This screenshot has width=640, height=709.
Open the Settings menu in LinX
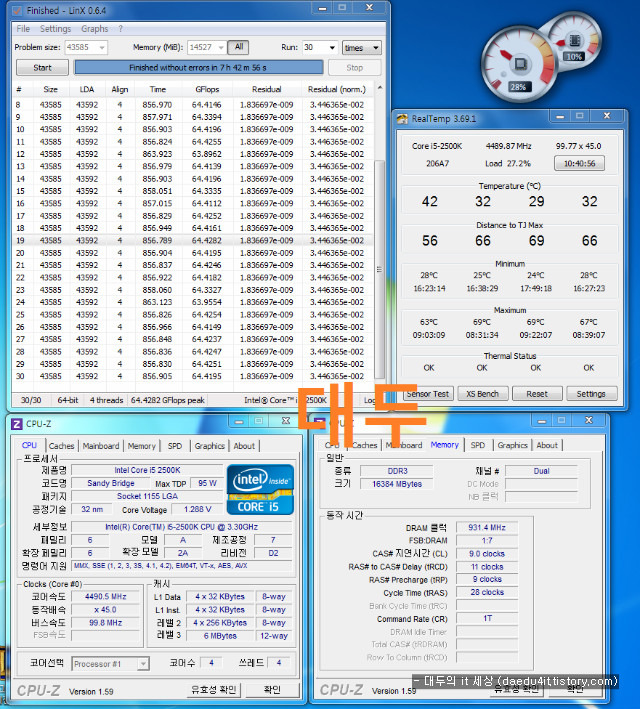[55, 28]
